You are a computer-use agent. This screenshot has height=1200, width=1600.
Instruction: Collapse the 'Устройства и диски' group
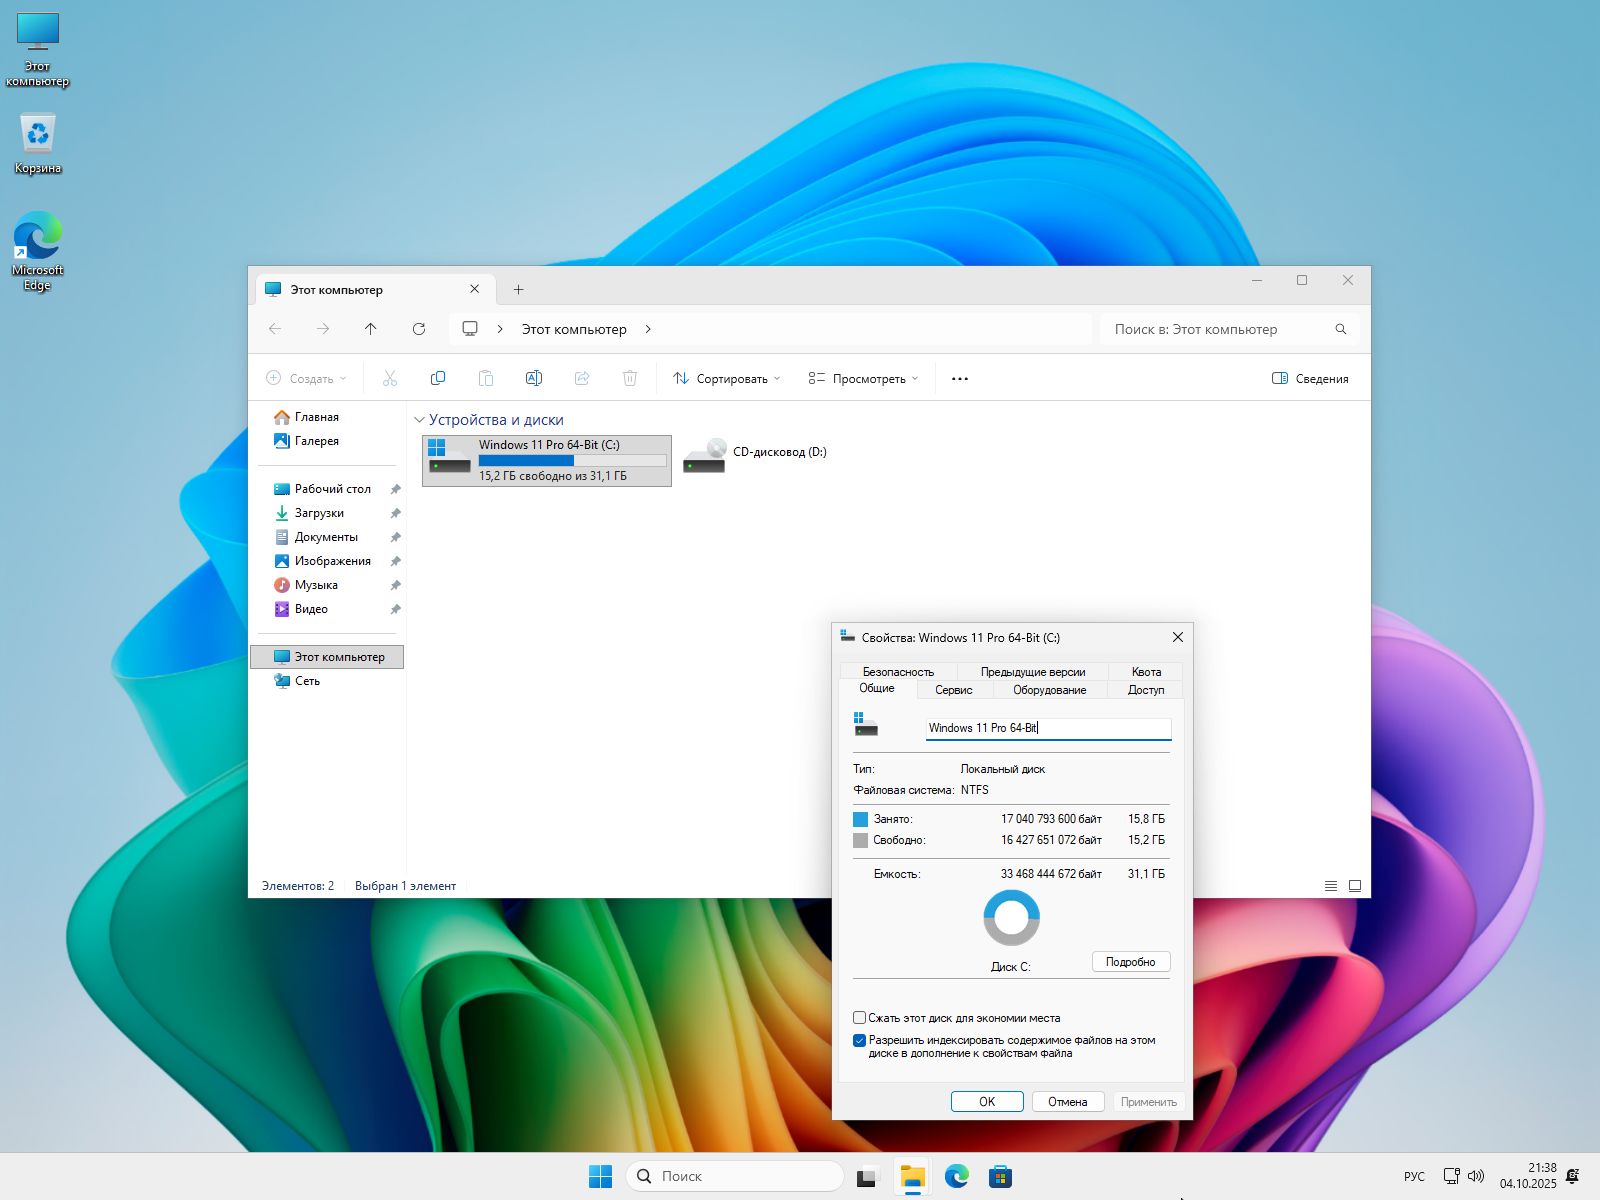click(420, 420)
